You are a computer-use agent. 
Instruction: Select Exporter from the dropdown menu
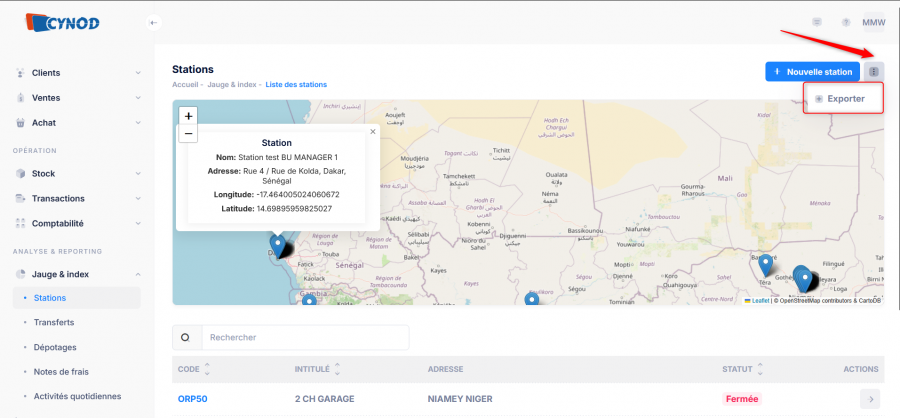[845, 99]
